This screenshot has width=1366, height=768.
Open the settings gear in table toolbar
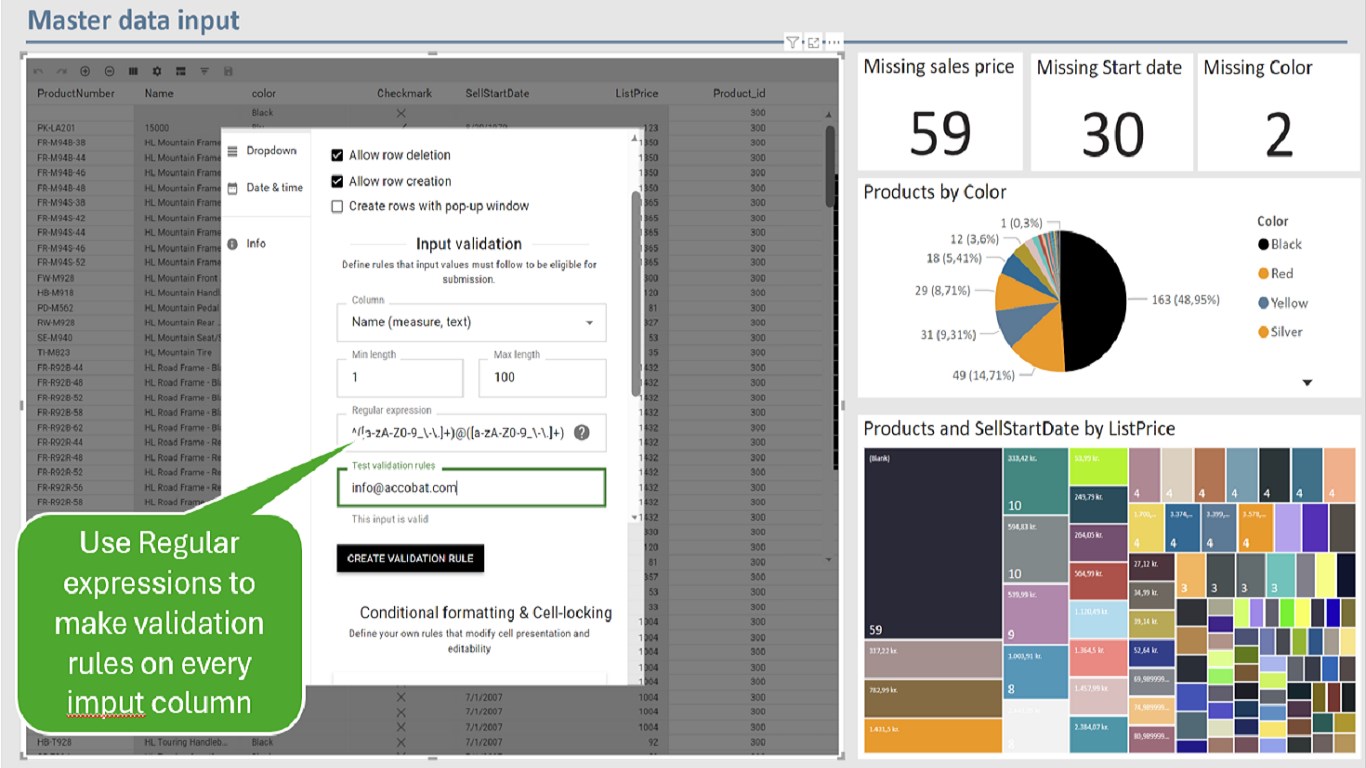click(157, 72)
